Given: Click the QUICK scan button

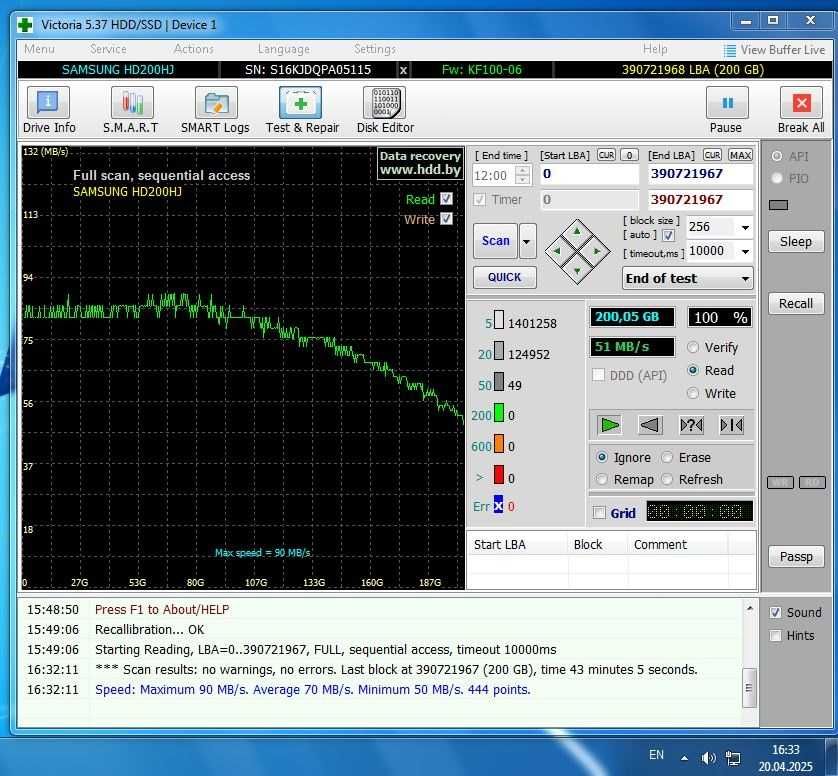Looking at the screenshot, I should point(505,277).
